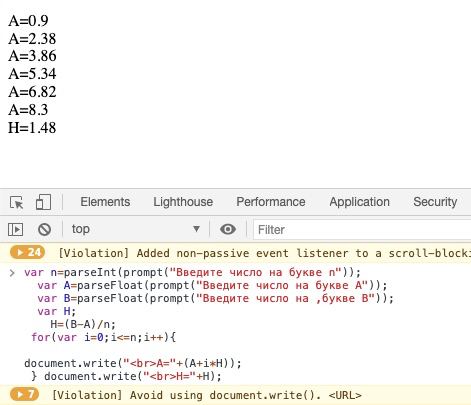The height and width of the screenshot is (405, 471).
Task: Switch to the Performance tab
Action: 271,202
